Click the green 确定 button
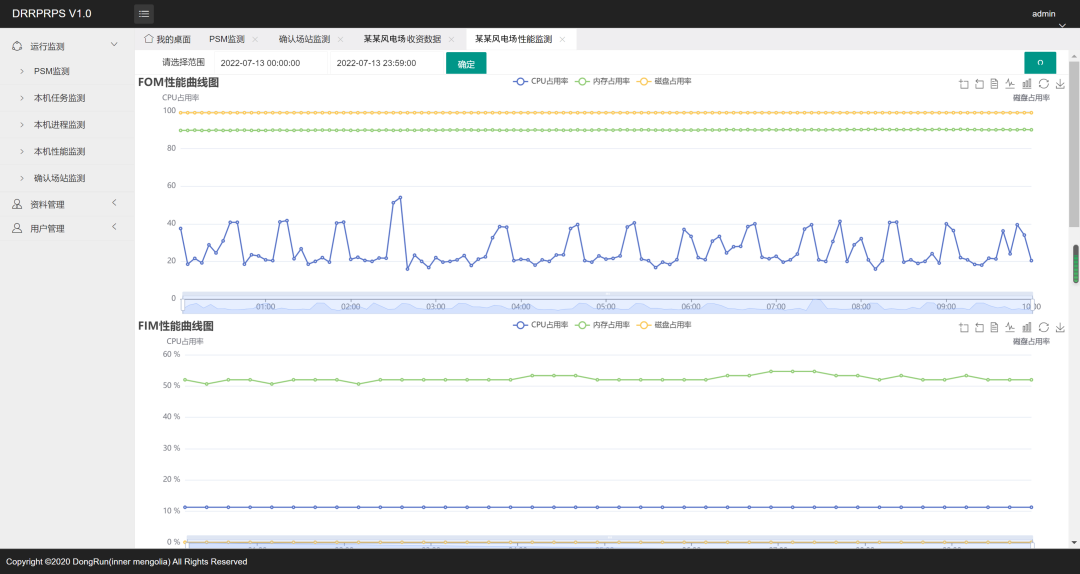The width and height of the screenshot is (1080, 574). pos(466,63)
